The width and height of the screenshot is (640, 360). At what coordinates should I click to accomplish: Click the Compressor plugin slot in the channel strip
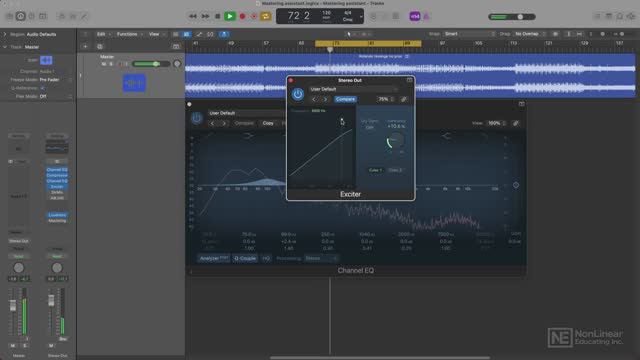pos(57,175)
